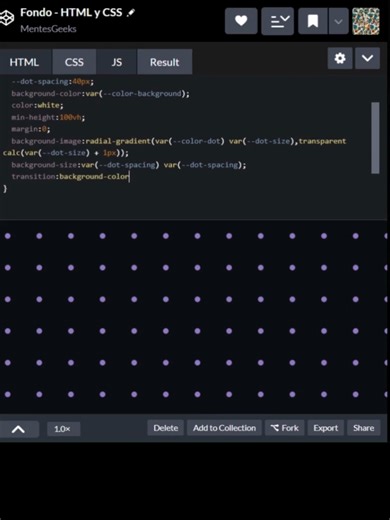
Task: Expand editor options chevron dropdown
Action: point(367,58)
